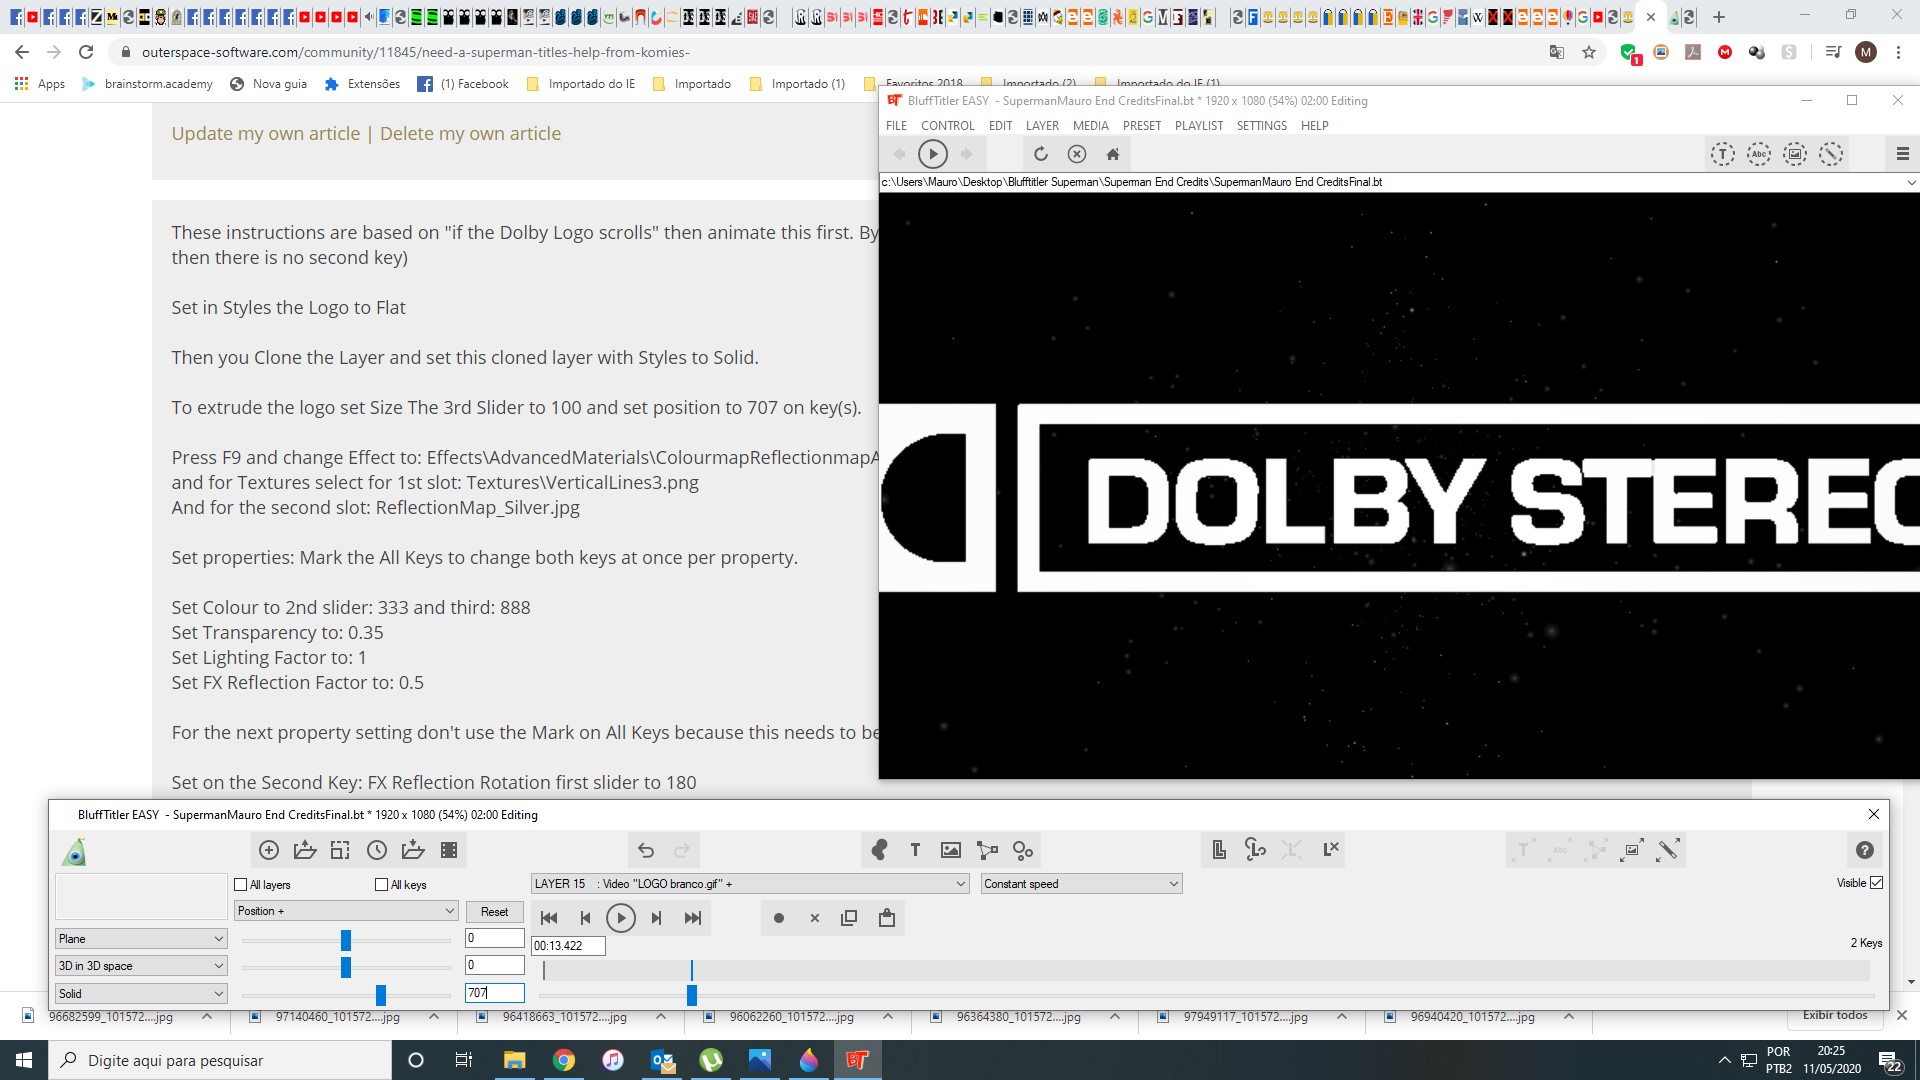The image size is (1920, 1080).
Task: Click the create key dot button
Action: point(779,918)
